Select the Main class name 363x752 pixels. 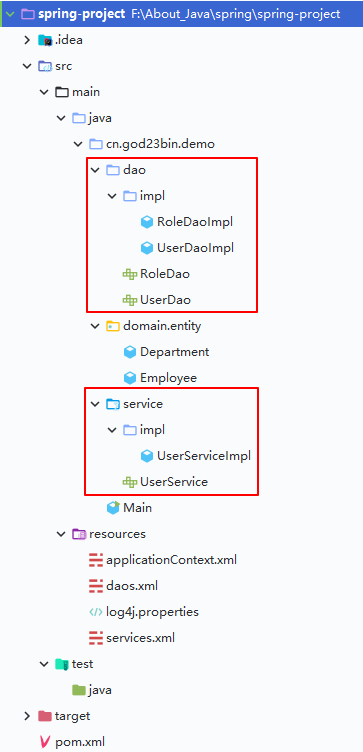137,507
